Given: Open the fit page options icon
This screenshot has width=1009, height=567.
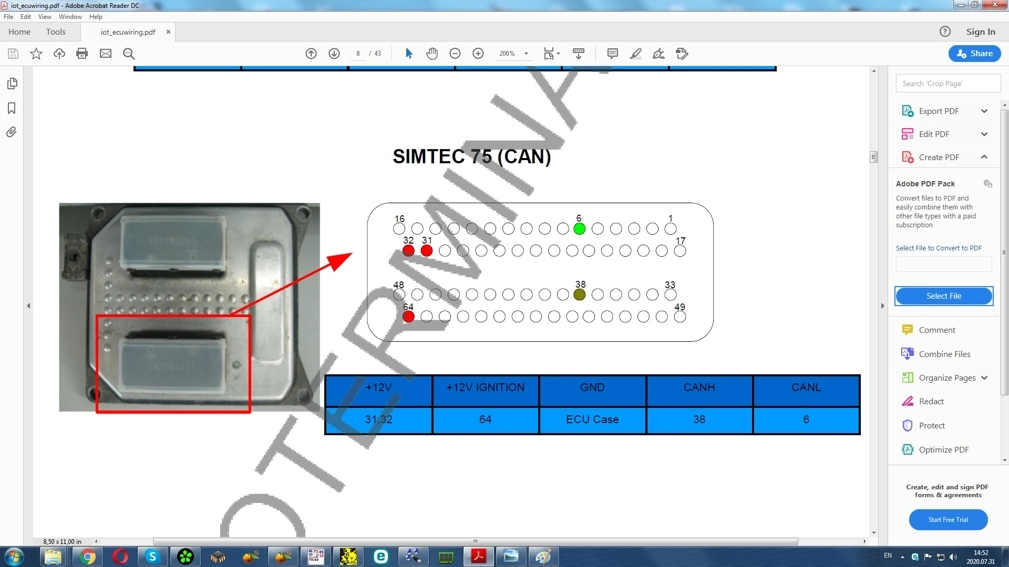Looking at the screenshot, I should [551, 53].
